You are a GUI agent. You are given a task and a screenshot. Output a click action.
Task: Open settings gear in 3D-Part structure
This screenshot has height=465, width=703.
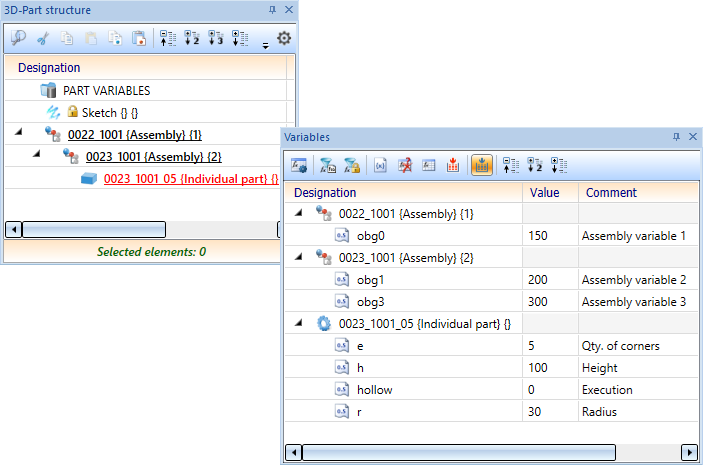pos(284,38)
